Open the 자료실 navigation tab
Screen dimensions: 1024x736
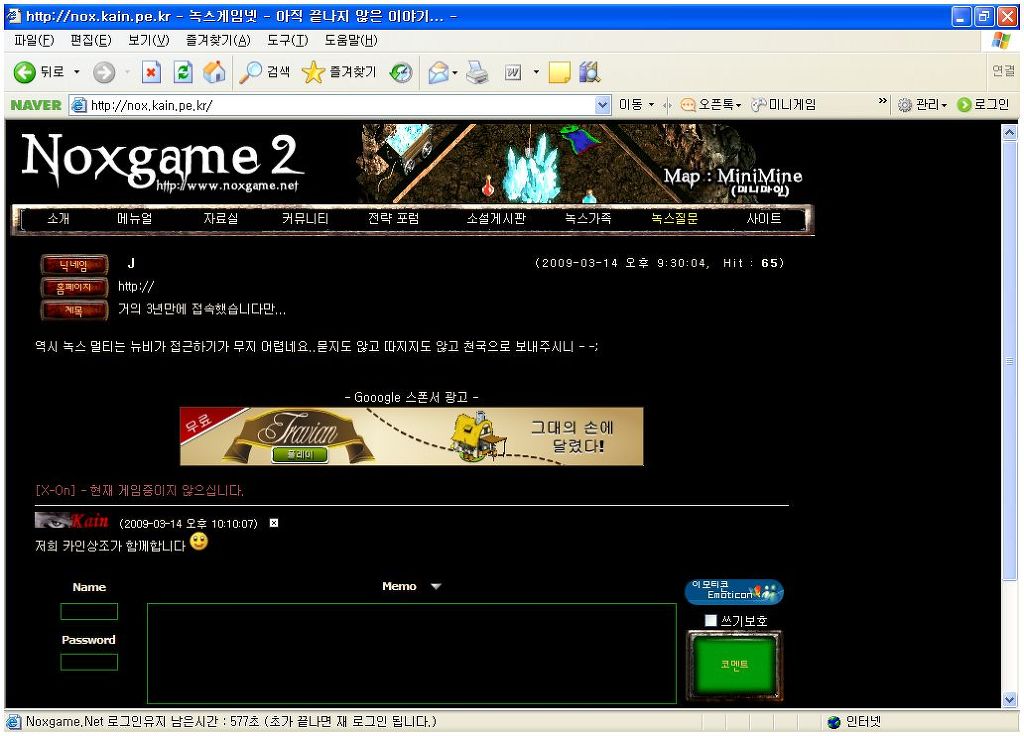coord(221,219)
